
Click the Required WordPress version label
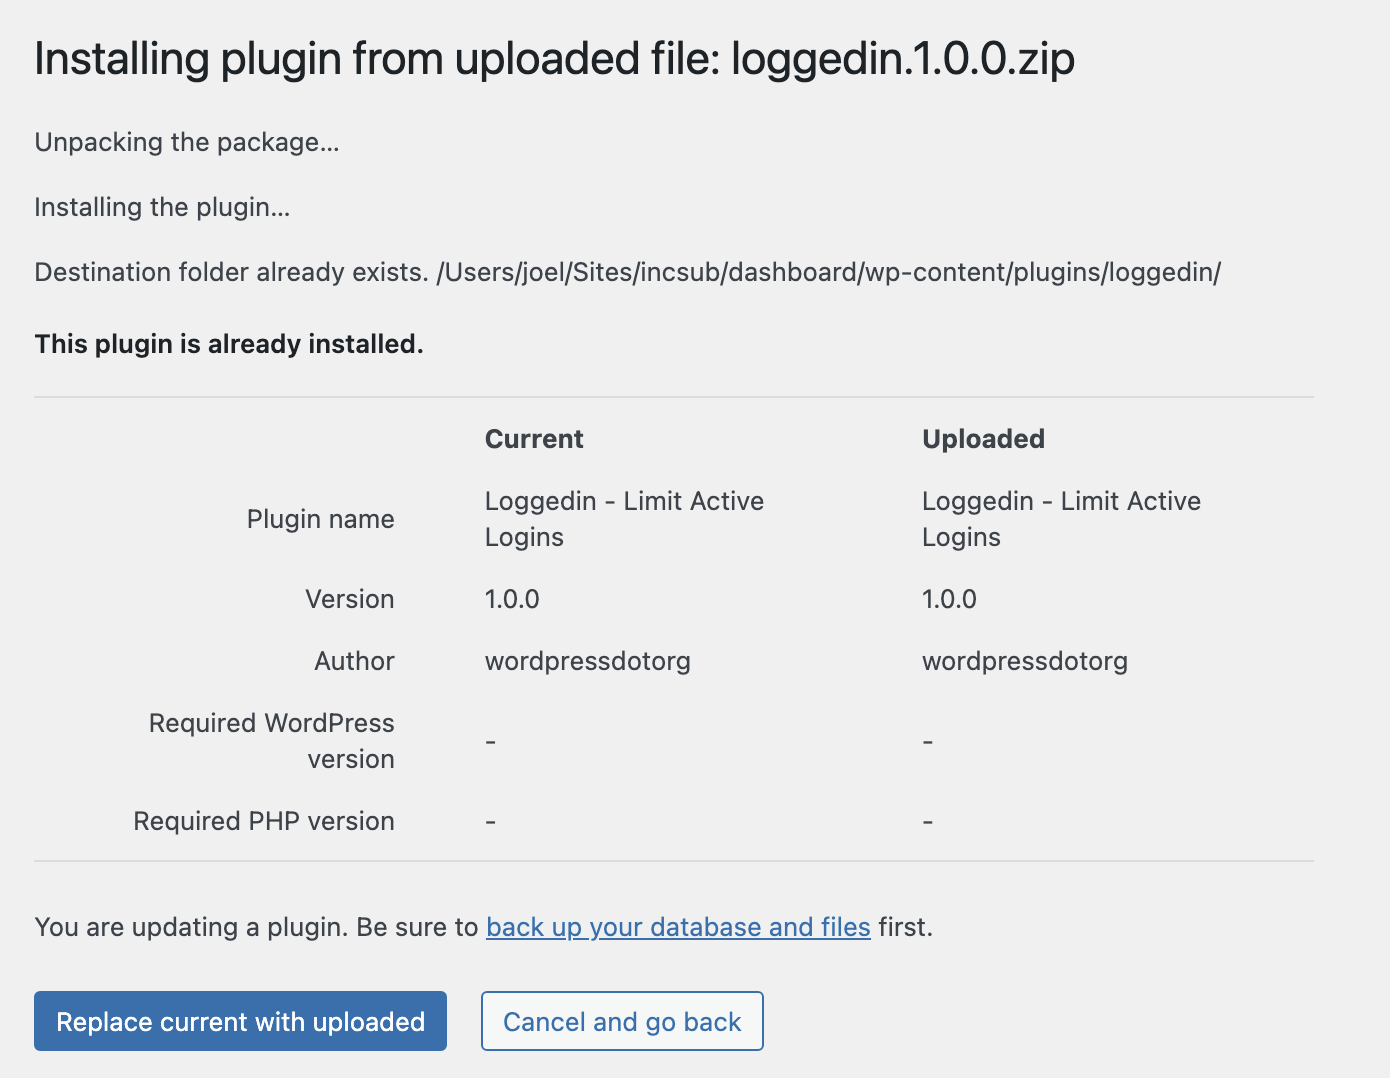tap(272, 741)
